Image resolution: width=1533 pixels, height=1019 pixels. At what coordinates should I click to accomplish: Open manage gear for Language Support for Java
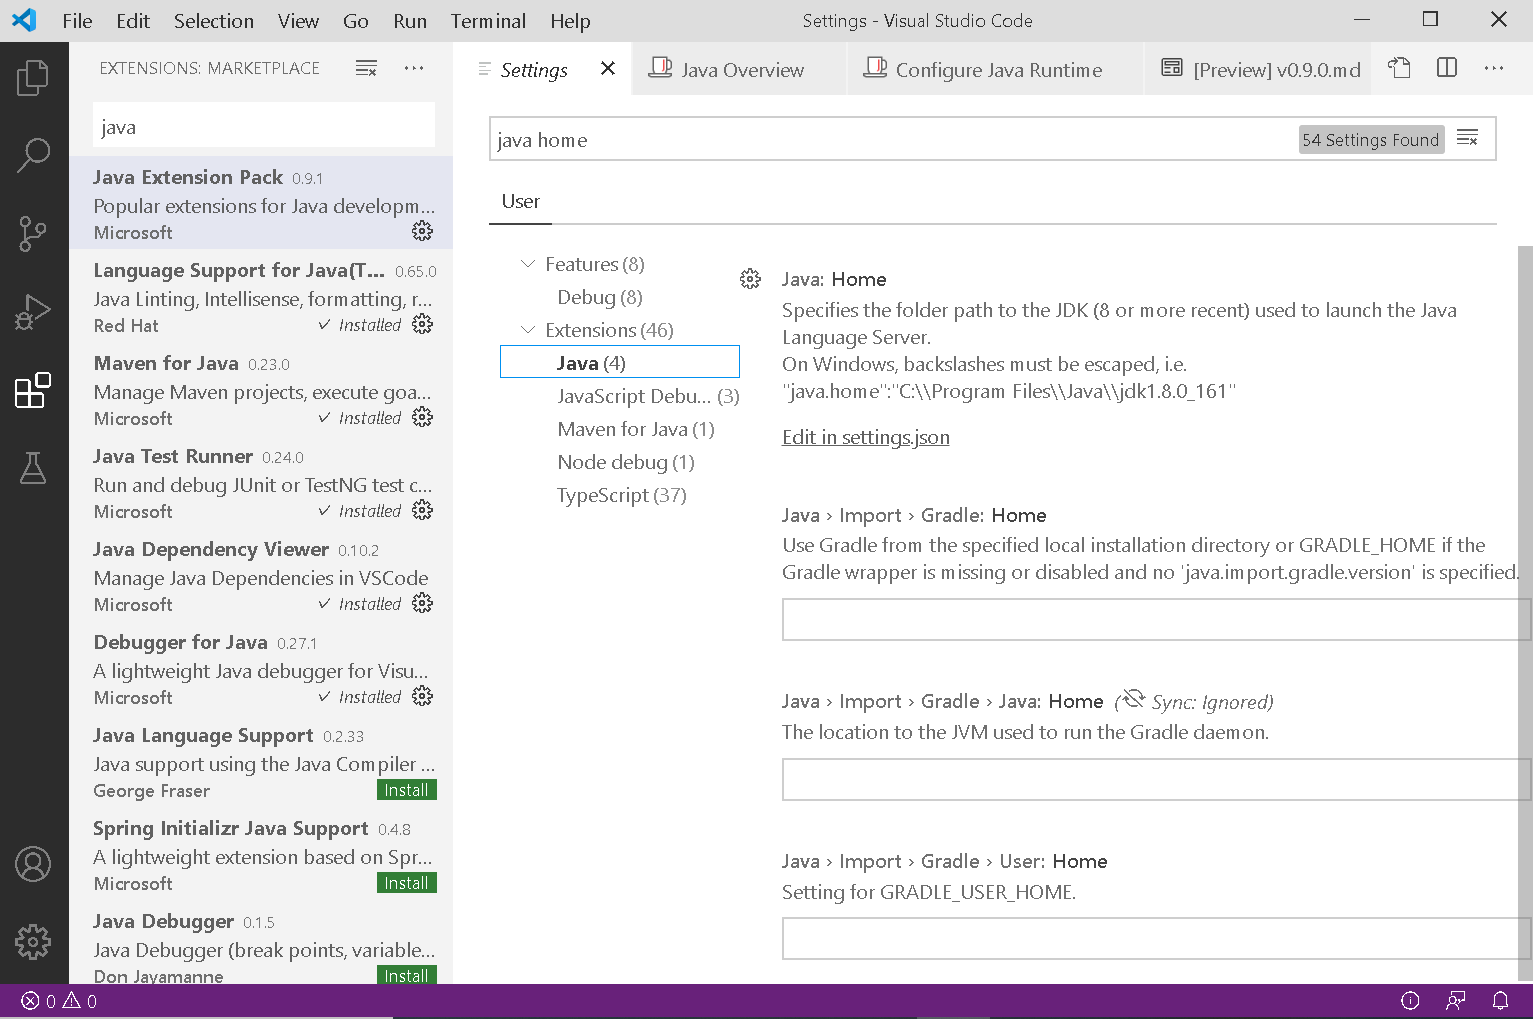point(423,324)
